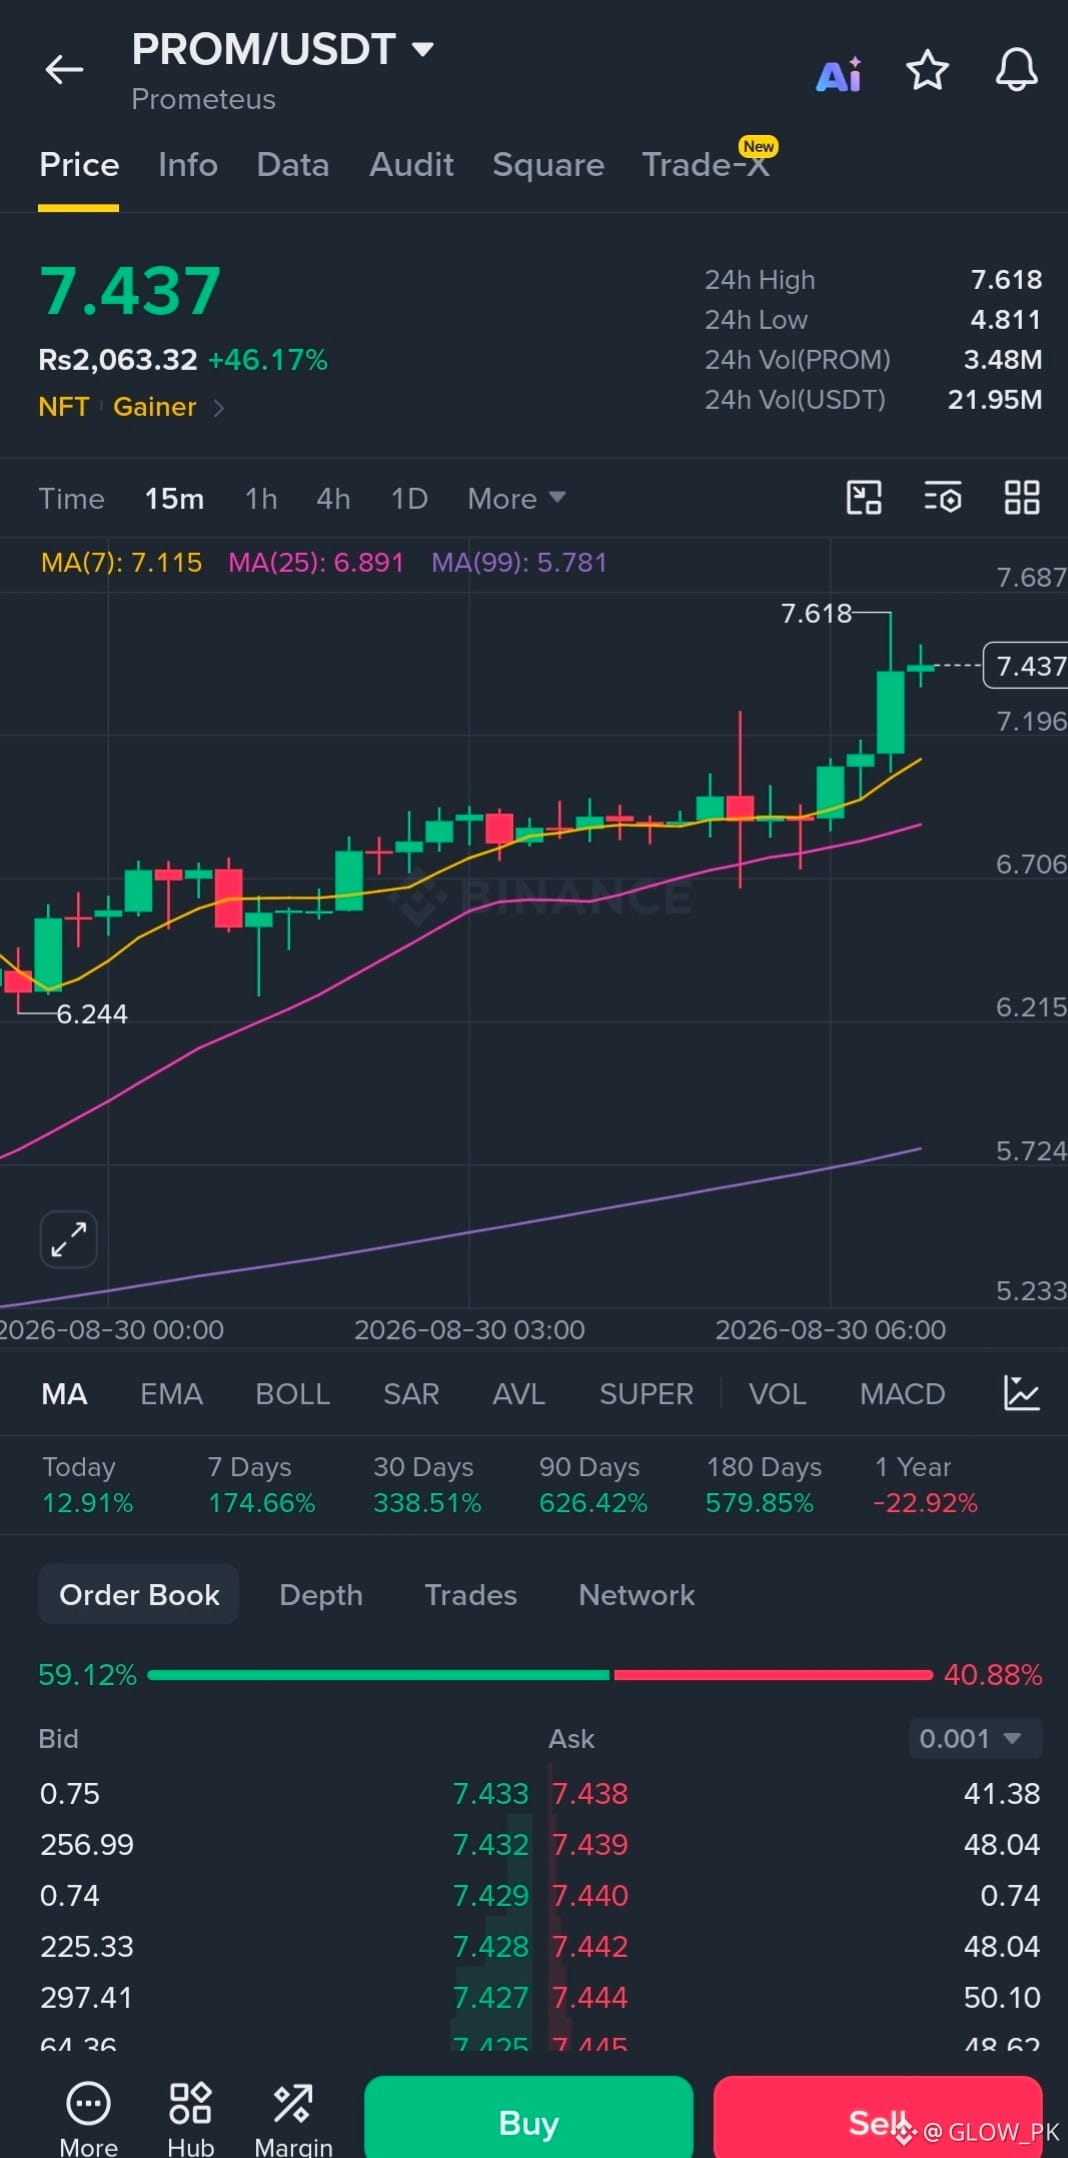Open the chart layout grid icon
Viewport: 1068px width, 2158px height.
(1022, 497)
